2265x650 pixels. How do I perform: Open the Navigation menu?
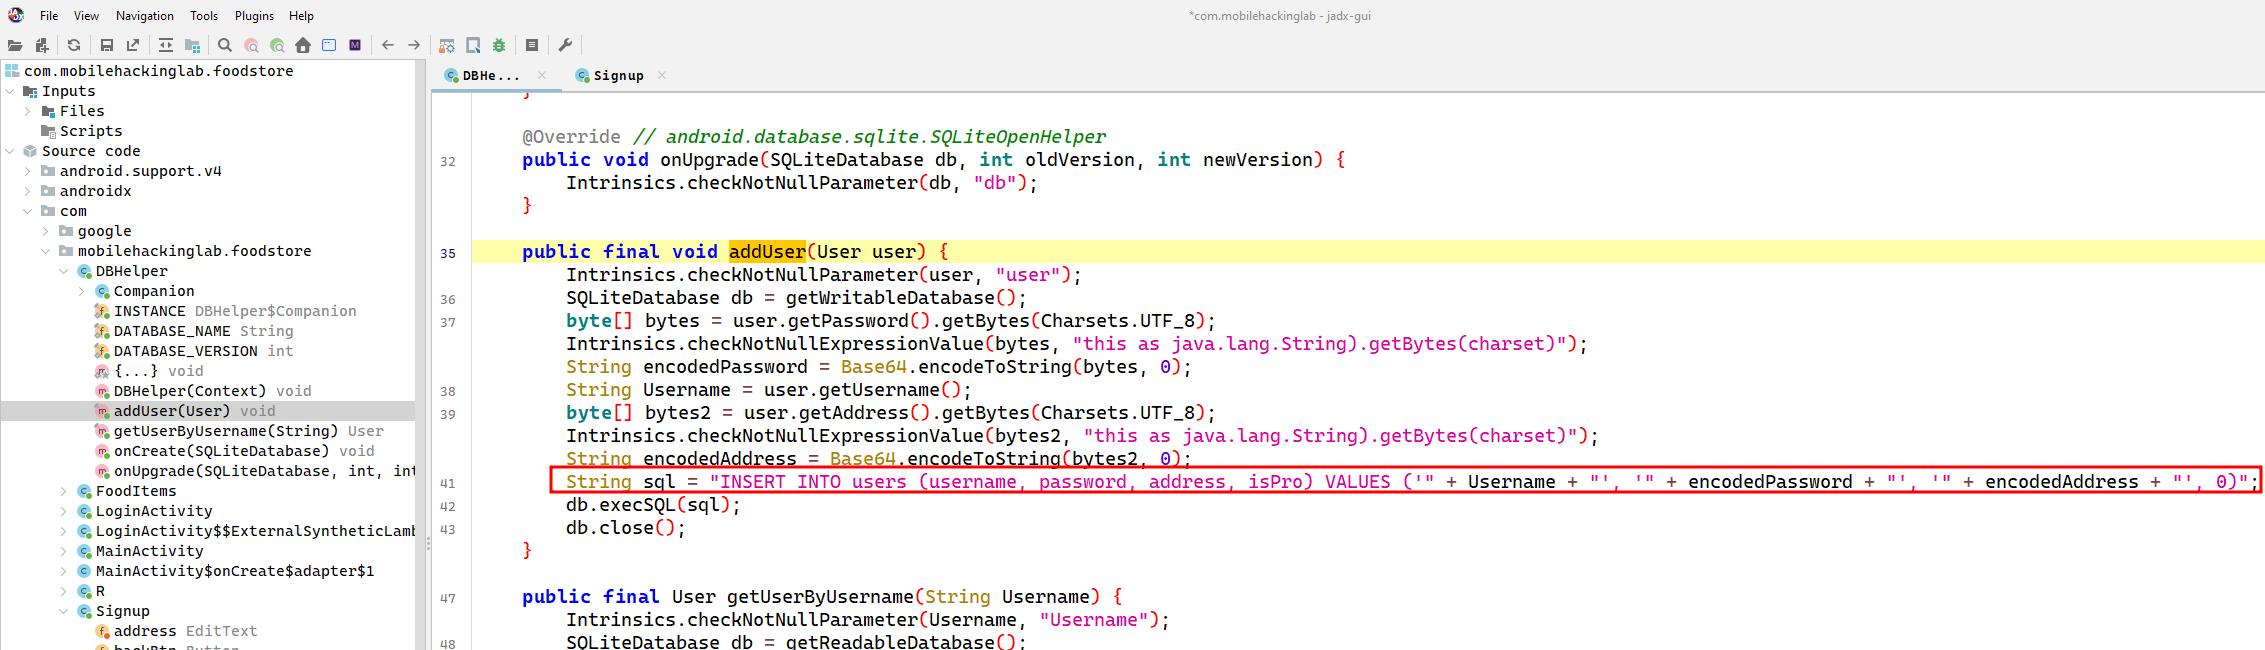(x=144, y=16)
